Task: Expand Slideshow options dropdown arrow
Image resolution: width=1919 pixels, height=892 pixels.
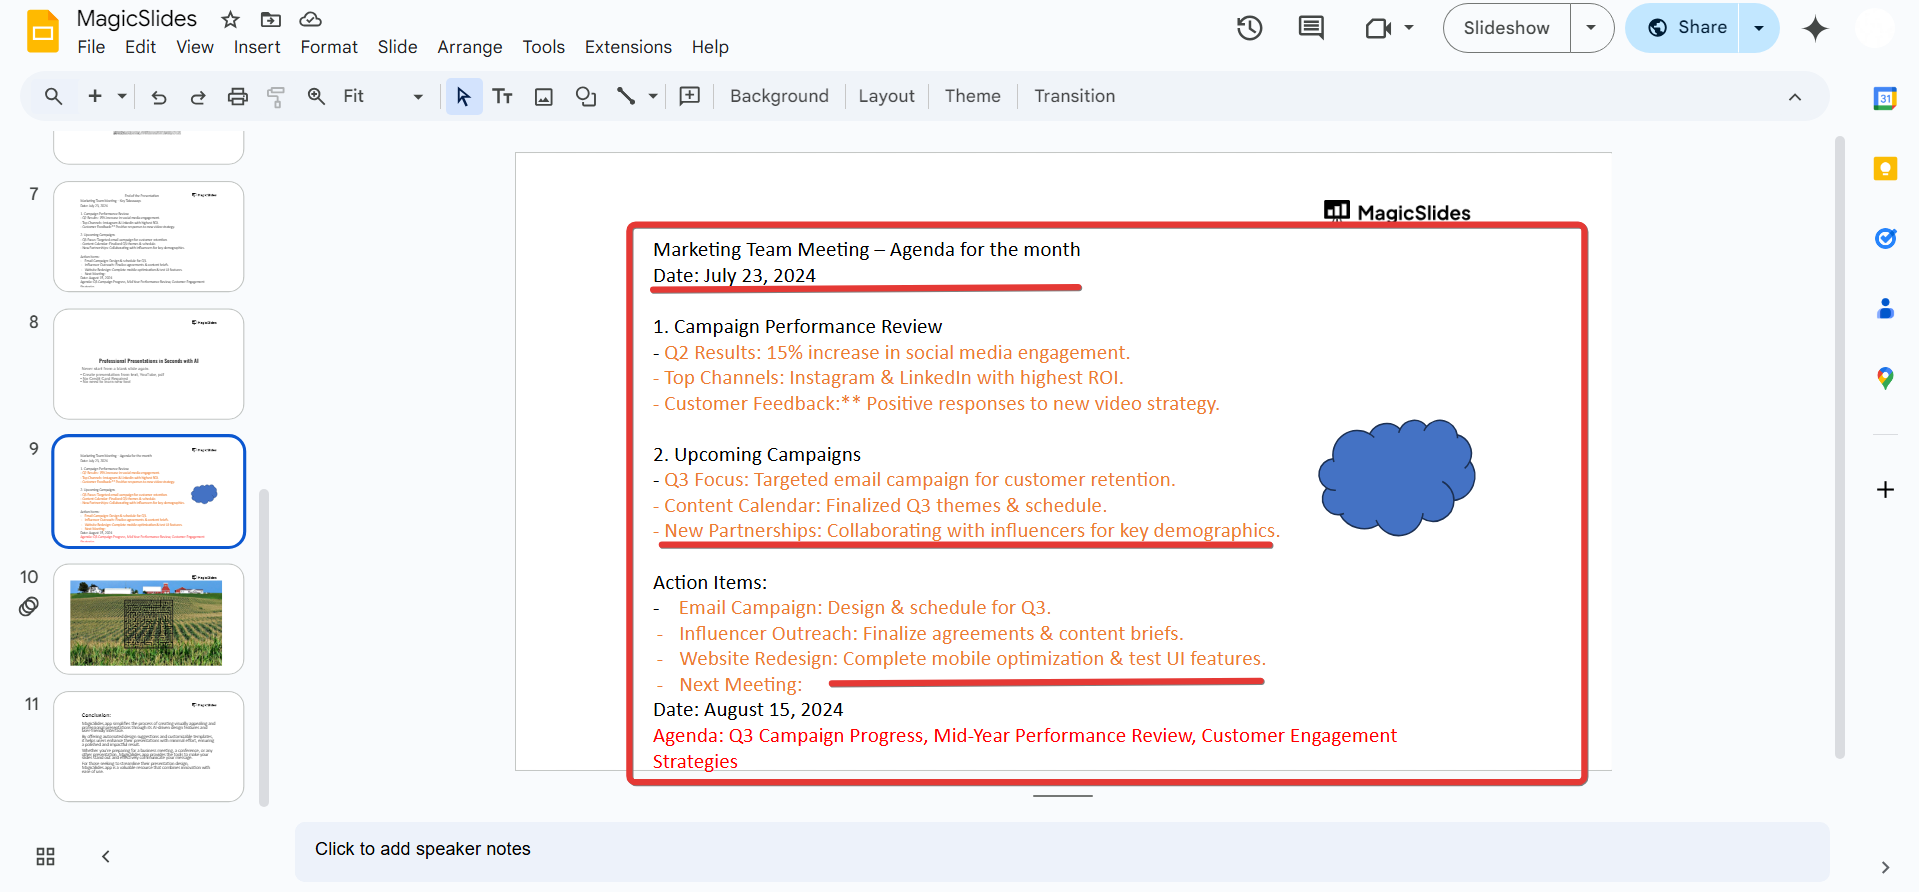Action: pos(1591,28)
